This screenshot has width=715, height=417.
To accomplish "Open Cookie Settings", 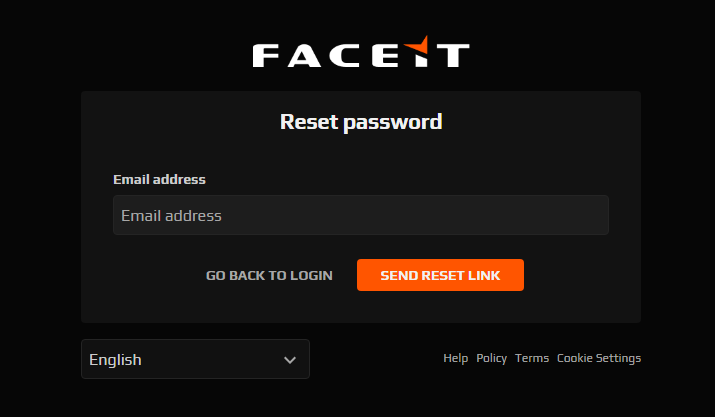I will pyautogui.click(x=599, y=358).
